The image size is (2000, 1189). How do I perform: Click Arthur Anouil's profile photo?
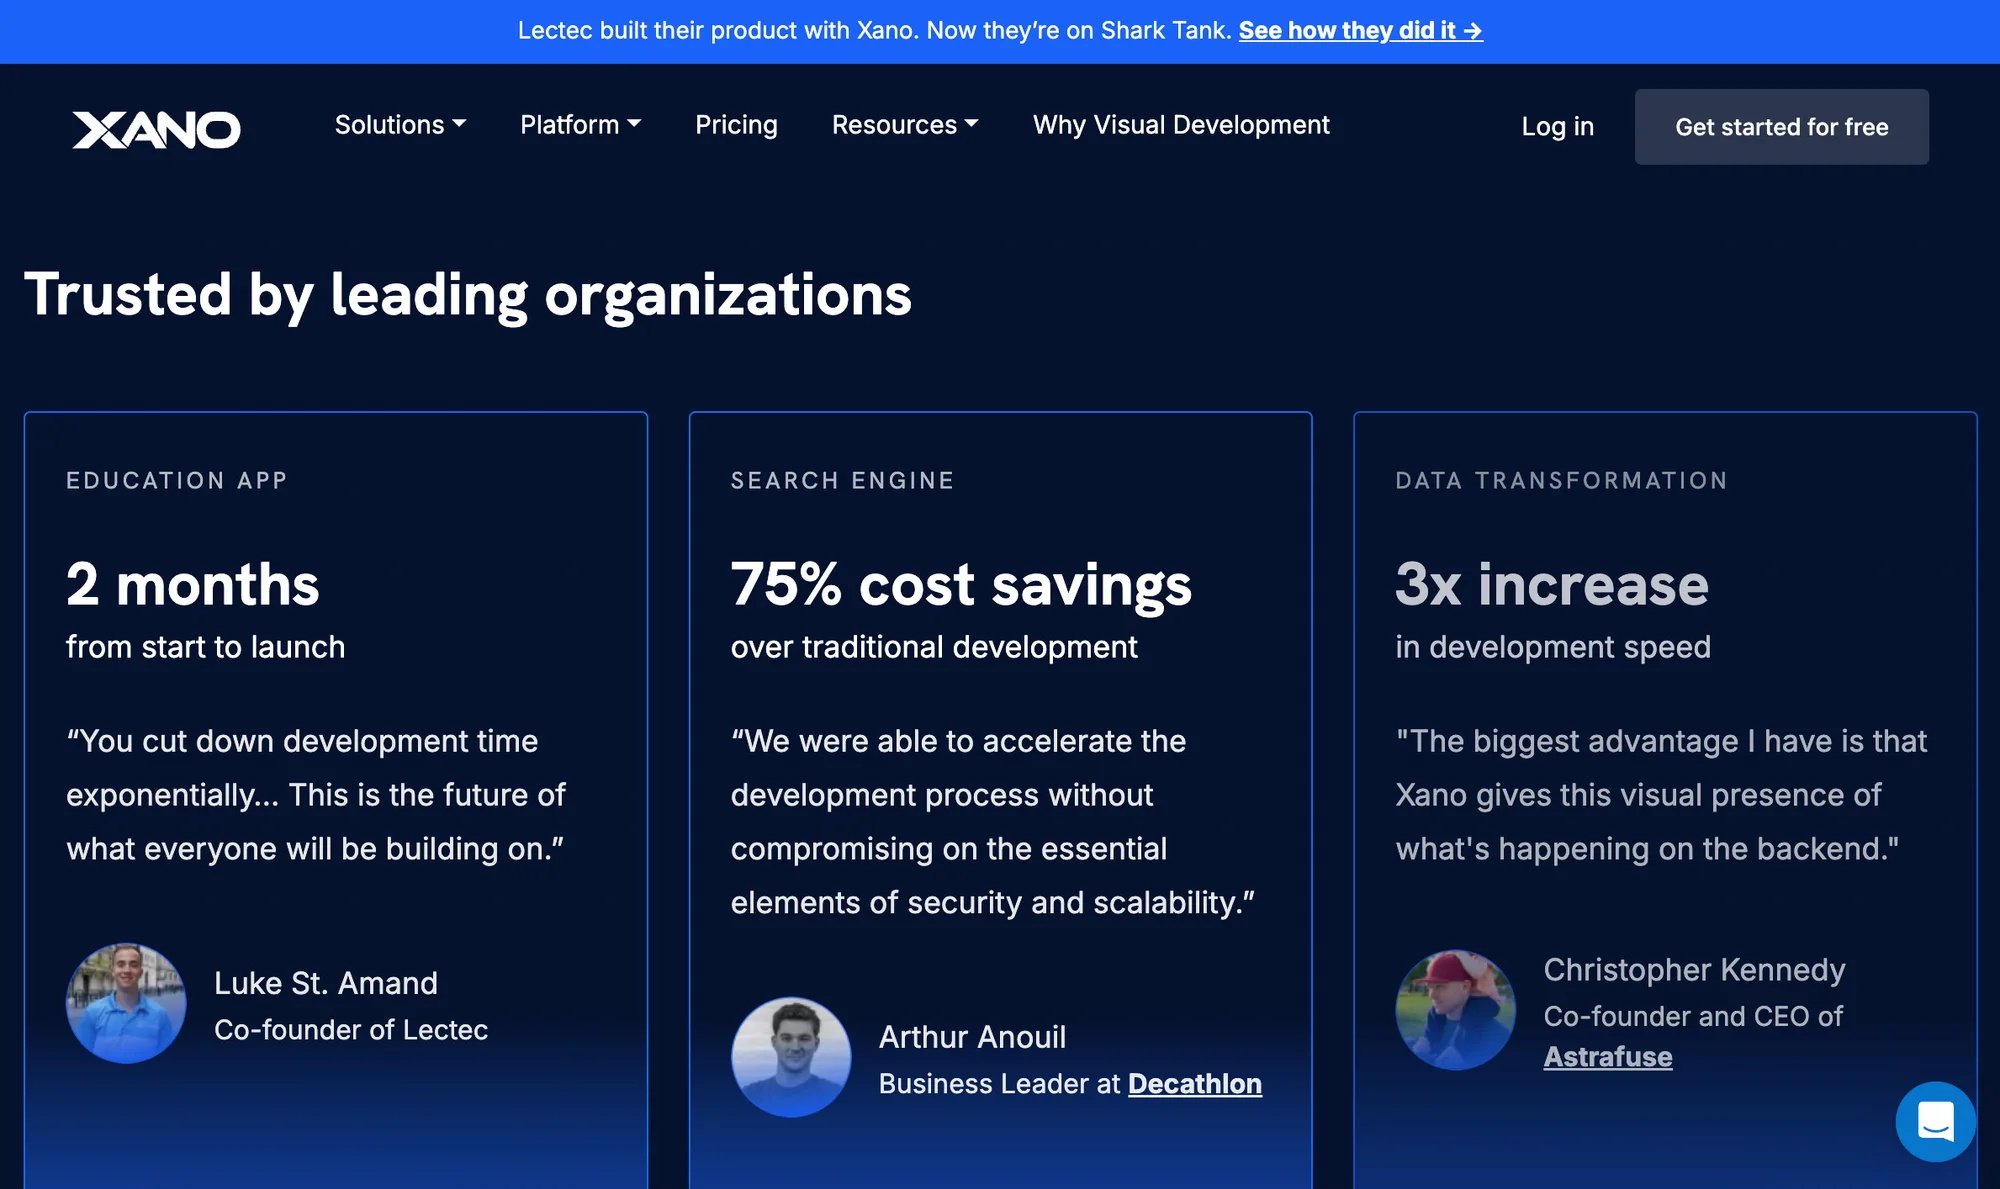point(791,1057)
